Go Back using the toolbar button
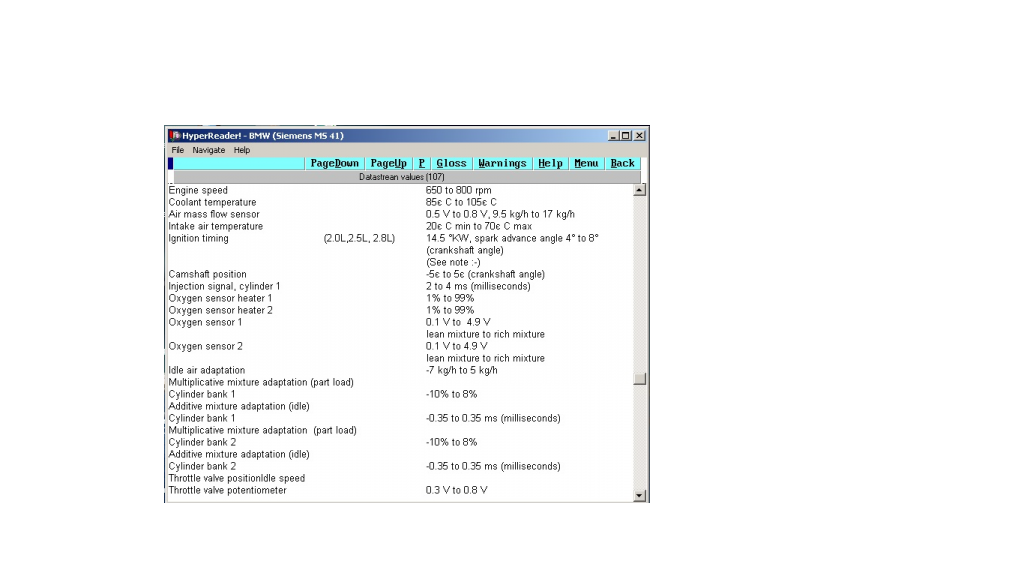 pos(622,163)
